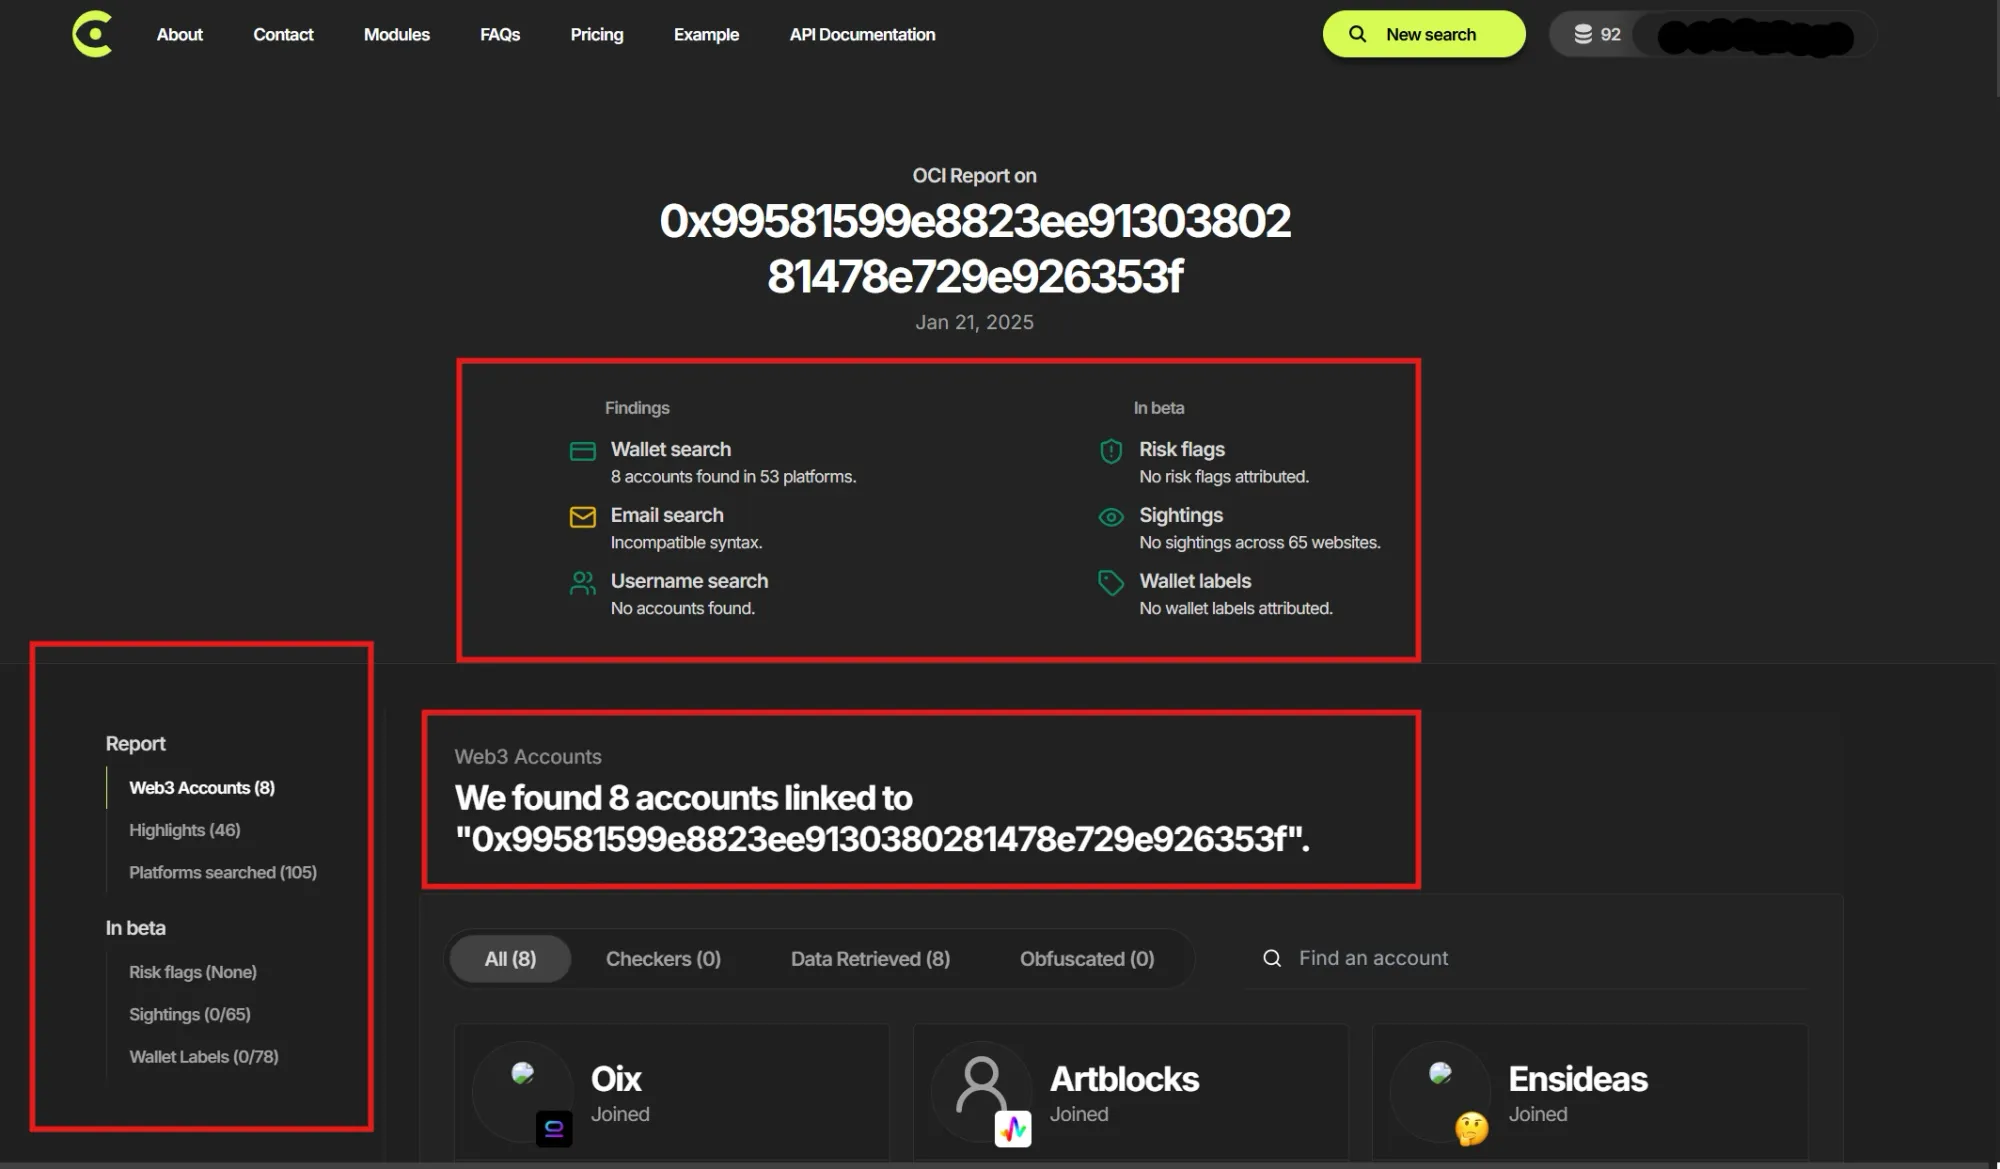Click the Data Retrieved (8) filter
The width and height of the screenshot is (2000, 1169).
tap(870, 957)
